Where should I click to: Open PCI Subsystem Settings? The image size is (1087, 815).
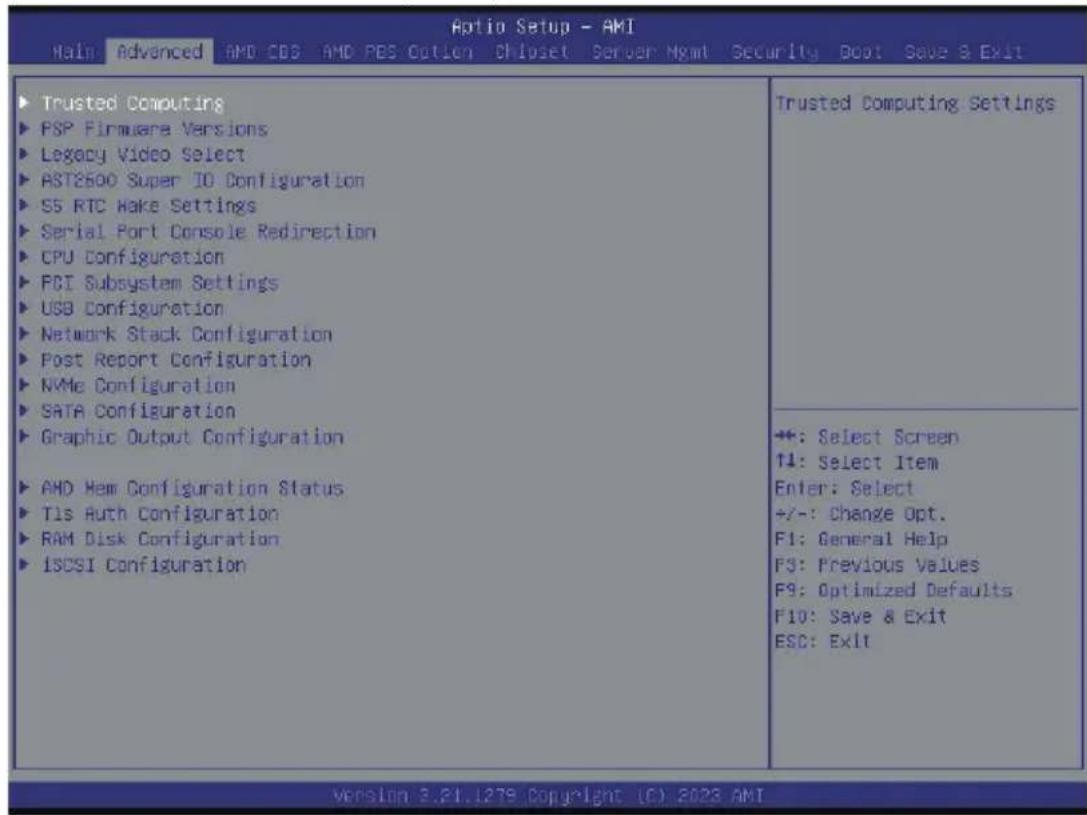coord(159,283)
